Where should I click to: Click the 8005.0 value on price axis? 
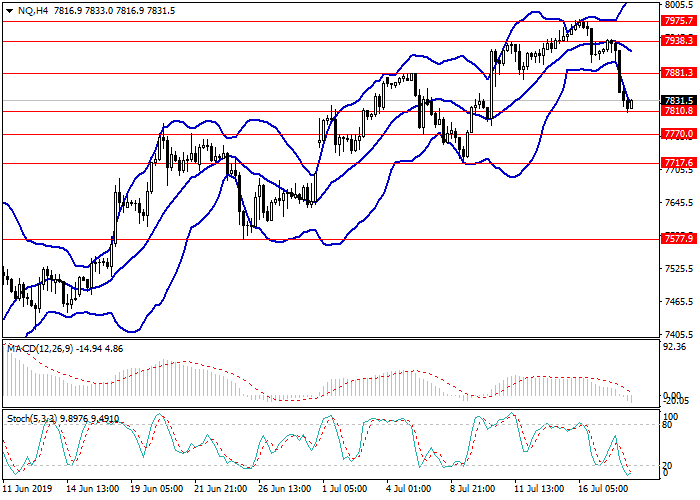pyautogui.click(x=678, y=5)
